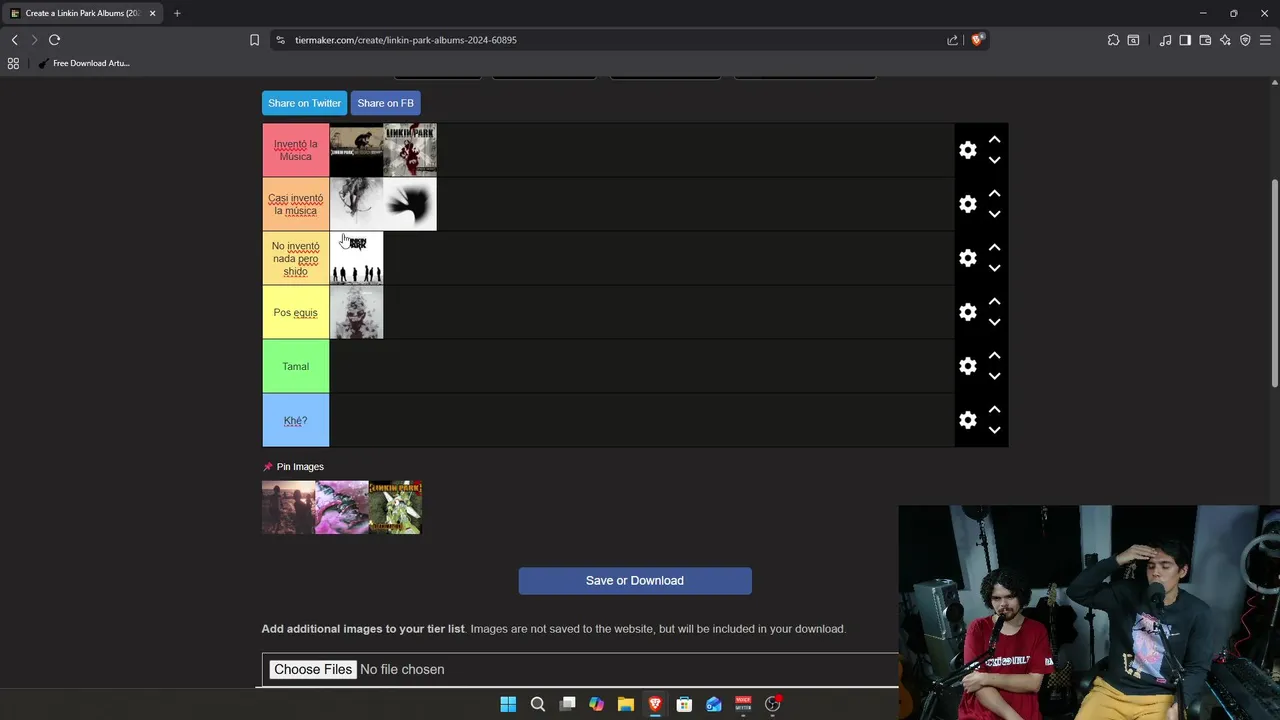Close the Create a Linkin Park Albums tab

point(152,13)
